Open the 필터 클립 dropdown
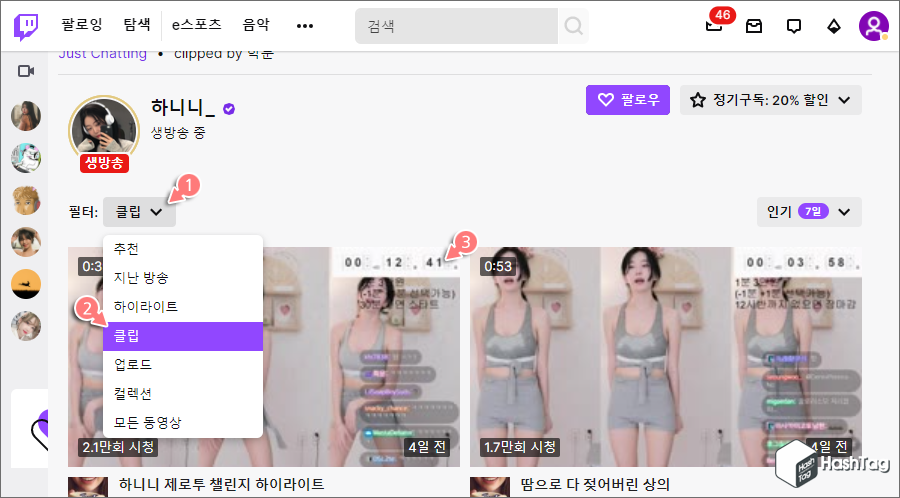The width and height of the screenshot is (900, 498). [x=139, y=212]
